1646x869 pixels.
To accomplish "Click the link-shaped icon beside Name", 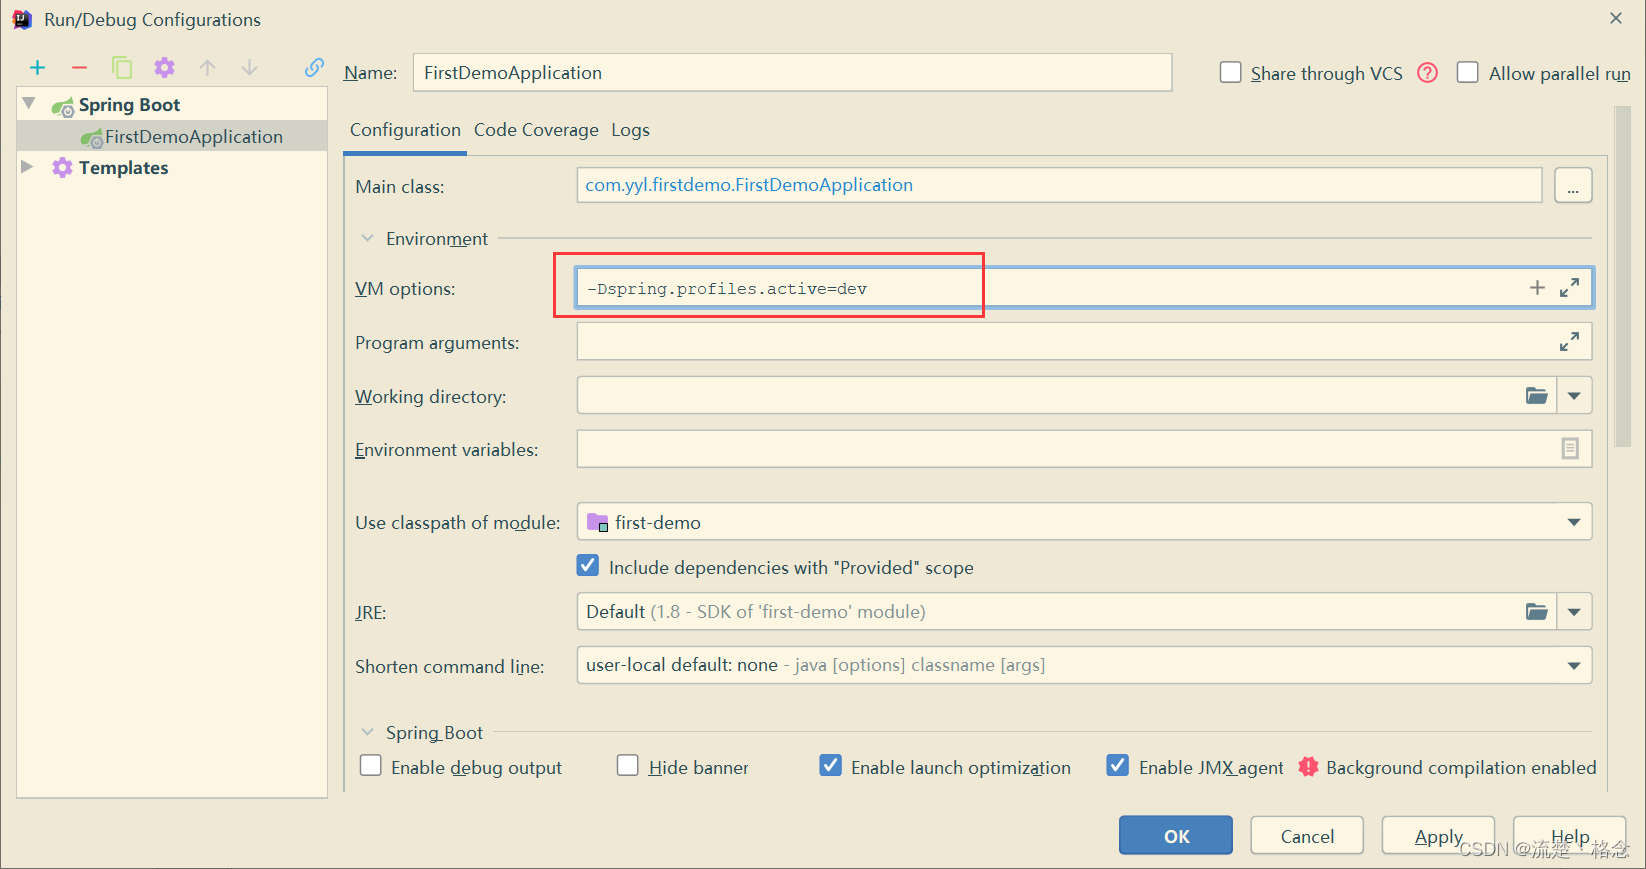I will pyautogui.click(x=314, y=67).
